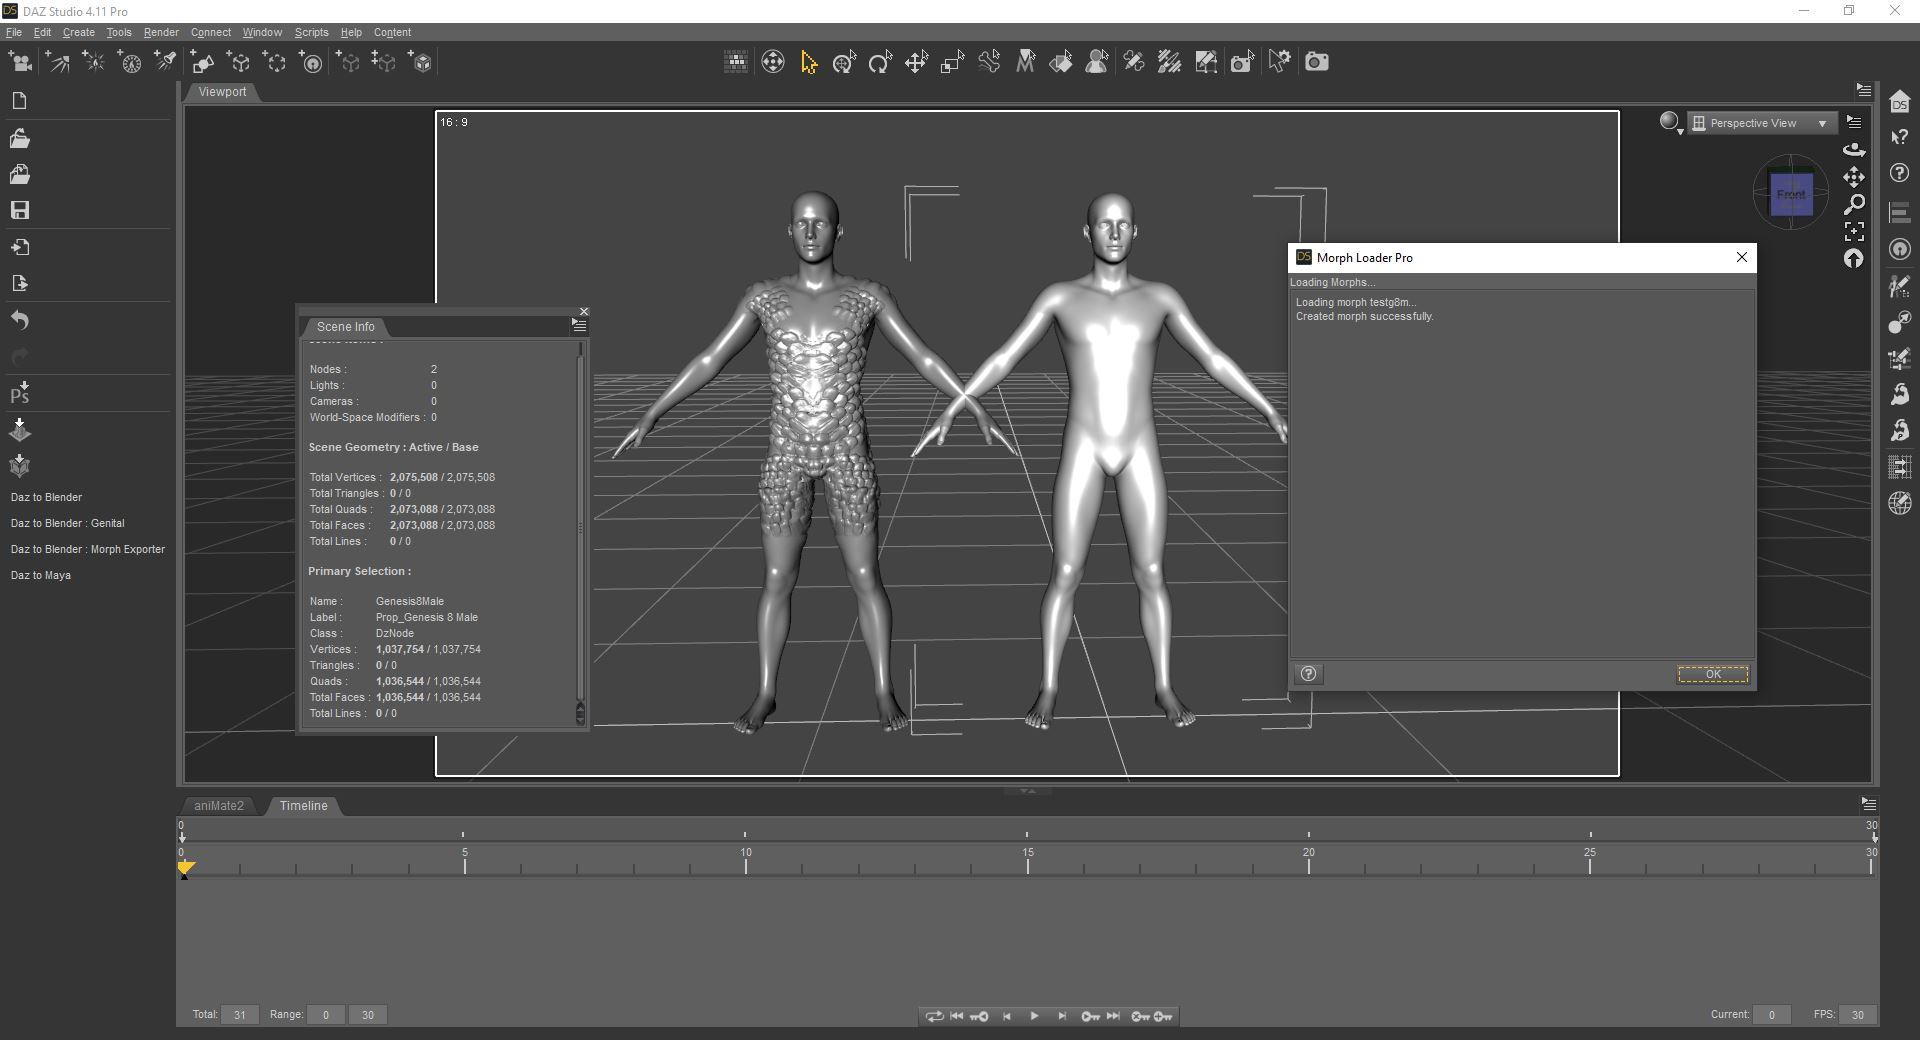Select the ActivePose bone tool

point(989,63)
